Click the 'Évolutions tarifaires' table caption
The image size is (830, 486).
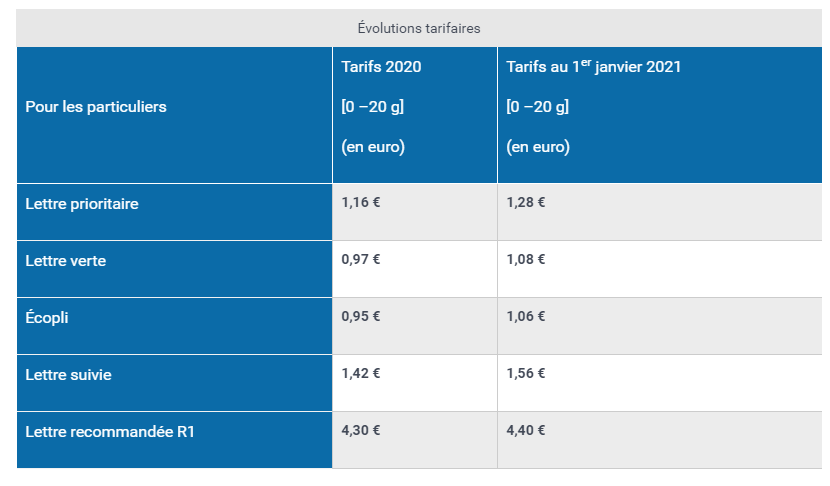[x=419, y=28]
